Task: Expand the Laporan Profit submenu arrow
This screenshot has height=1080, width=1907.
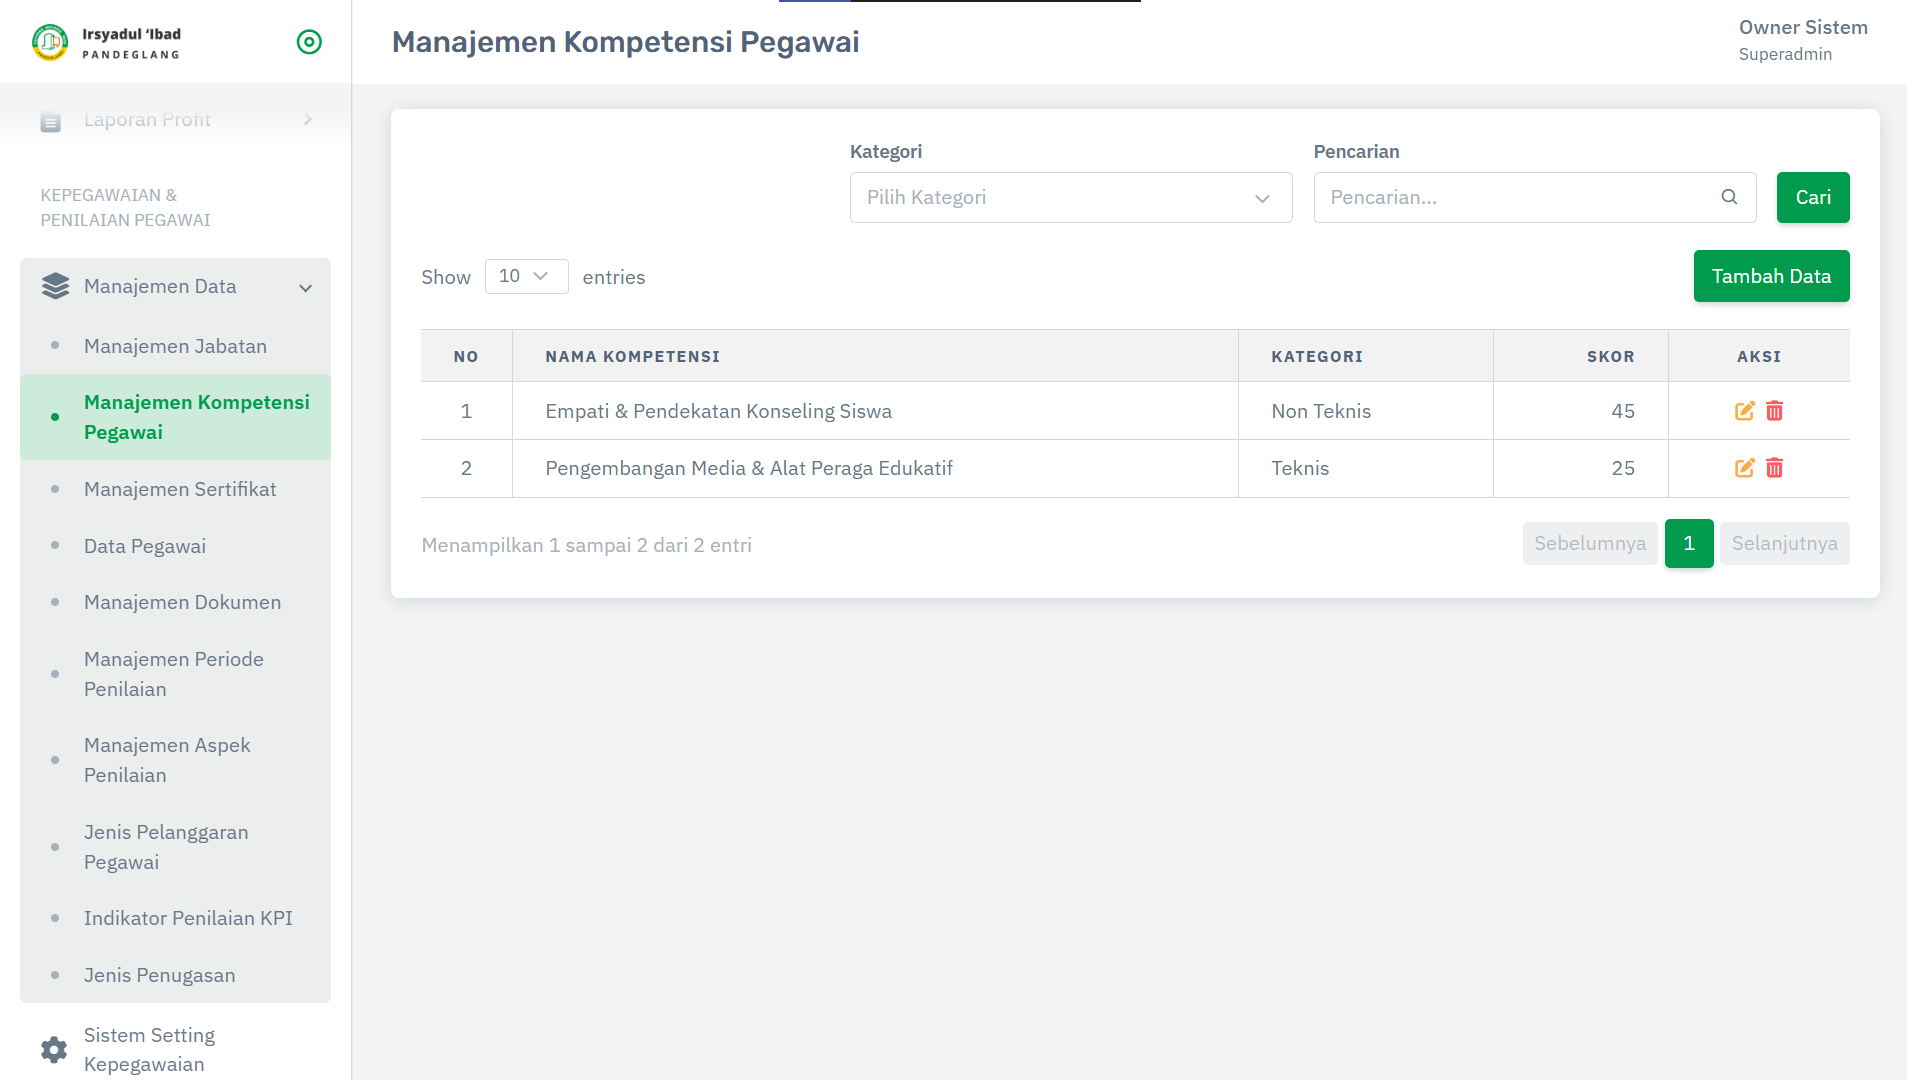Action: pos(308,120)
